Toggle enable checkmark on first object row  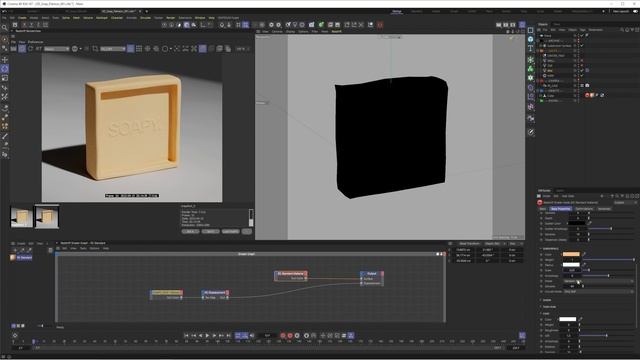(582, 36)
